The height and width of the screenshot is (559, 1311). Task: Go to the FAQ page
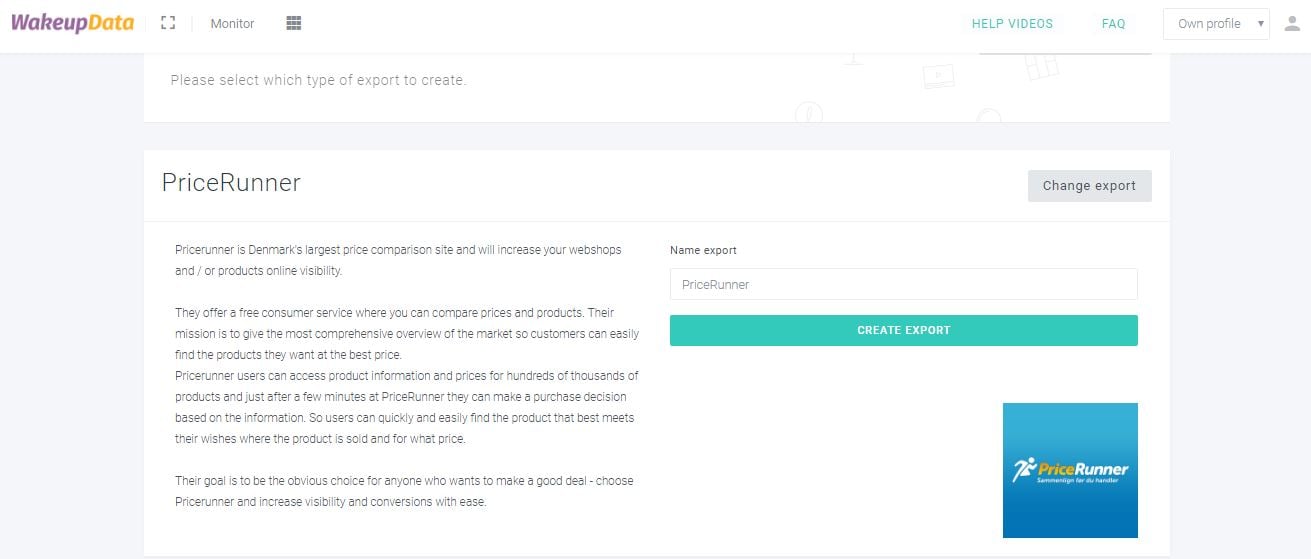point(1113,24)
